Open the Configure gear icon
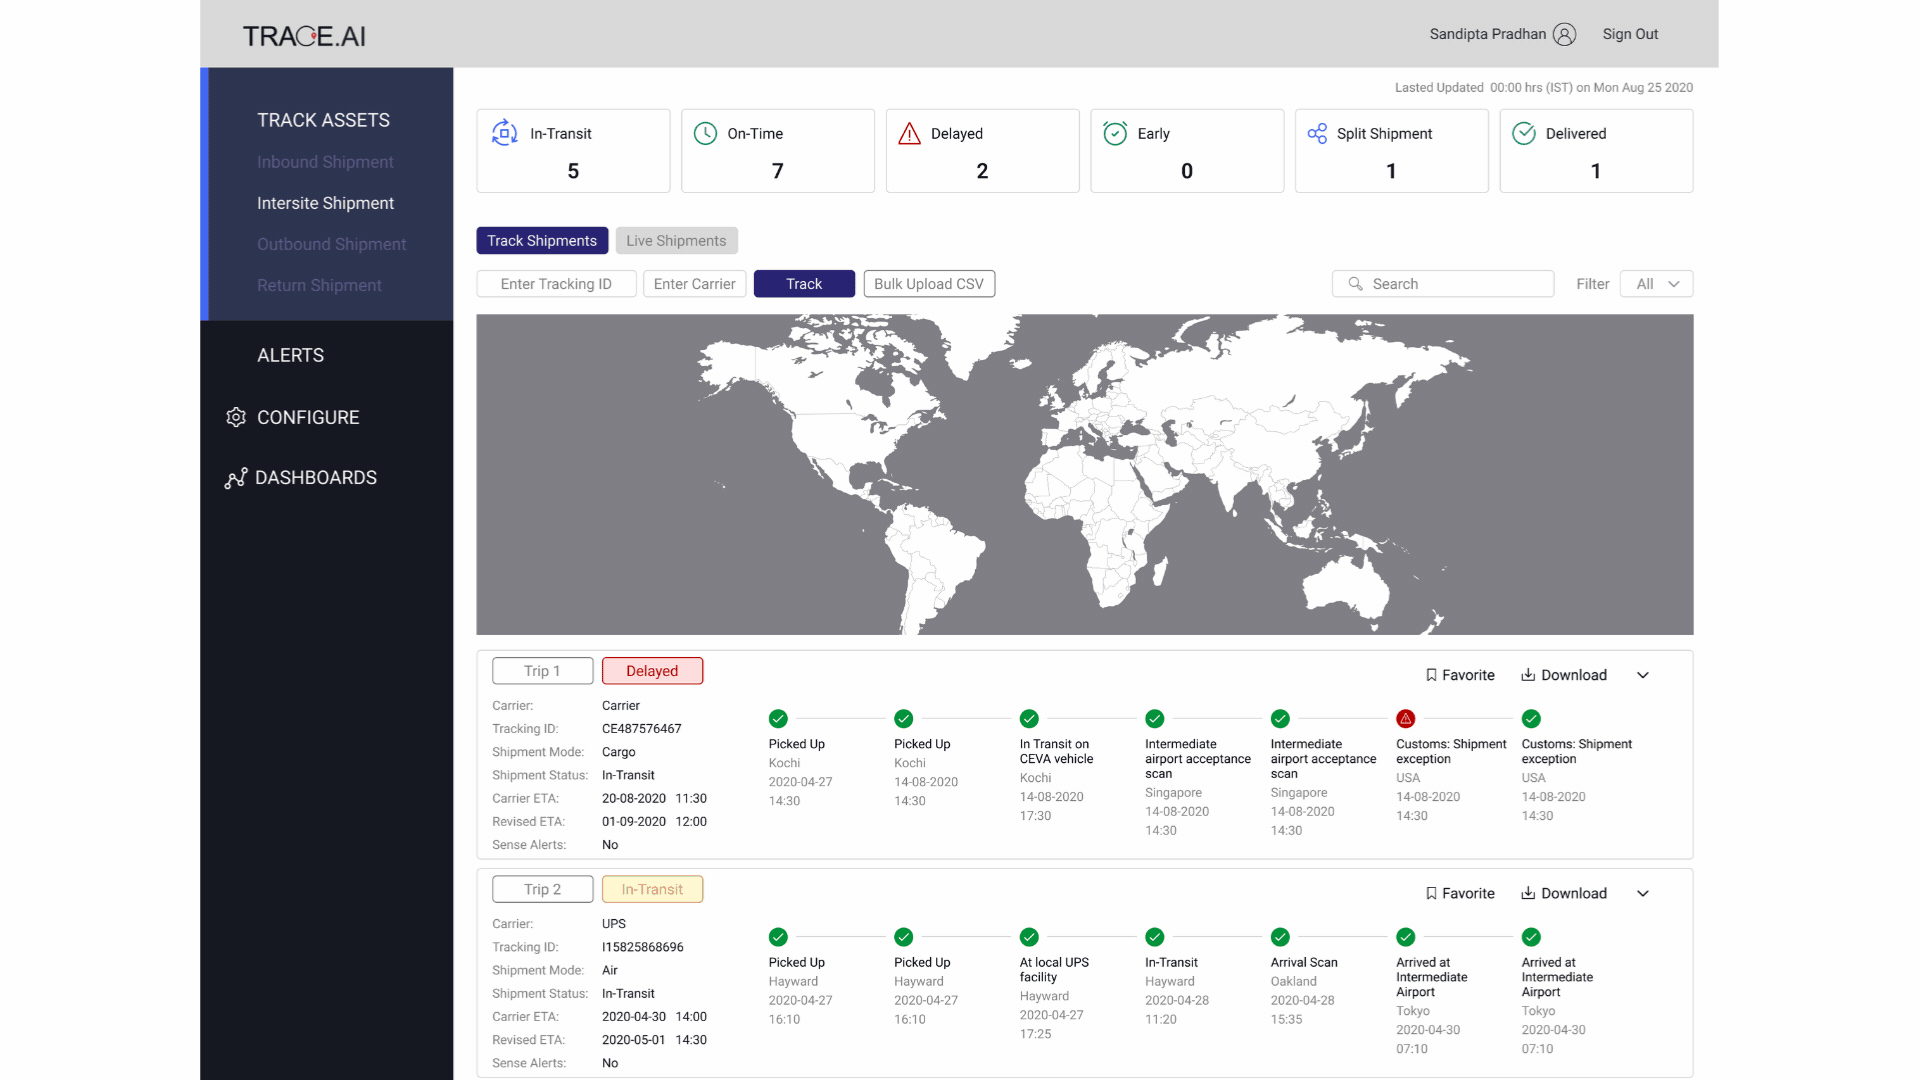 coord(236,417)
